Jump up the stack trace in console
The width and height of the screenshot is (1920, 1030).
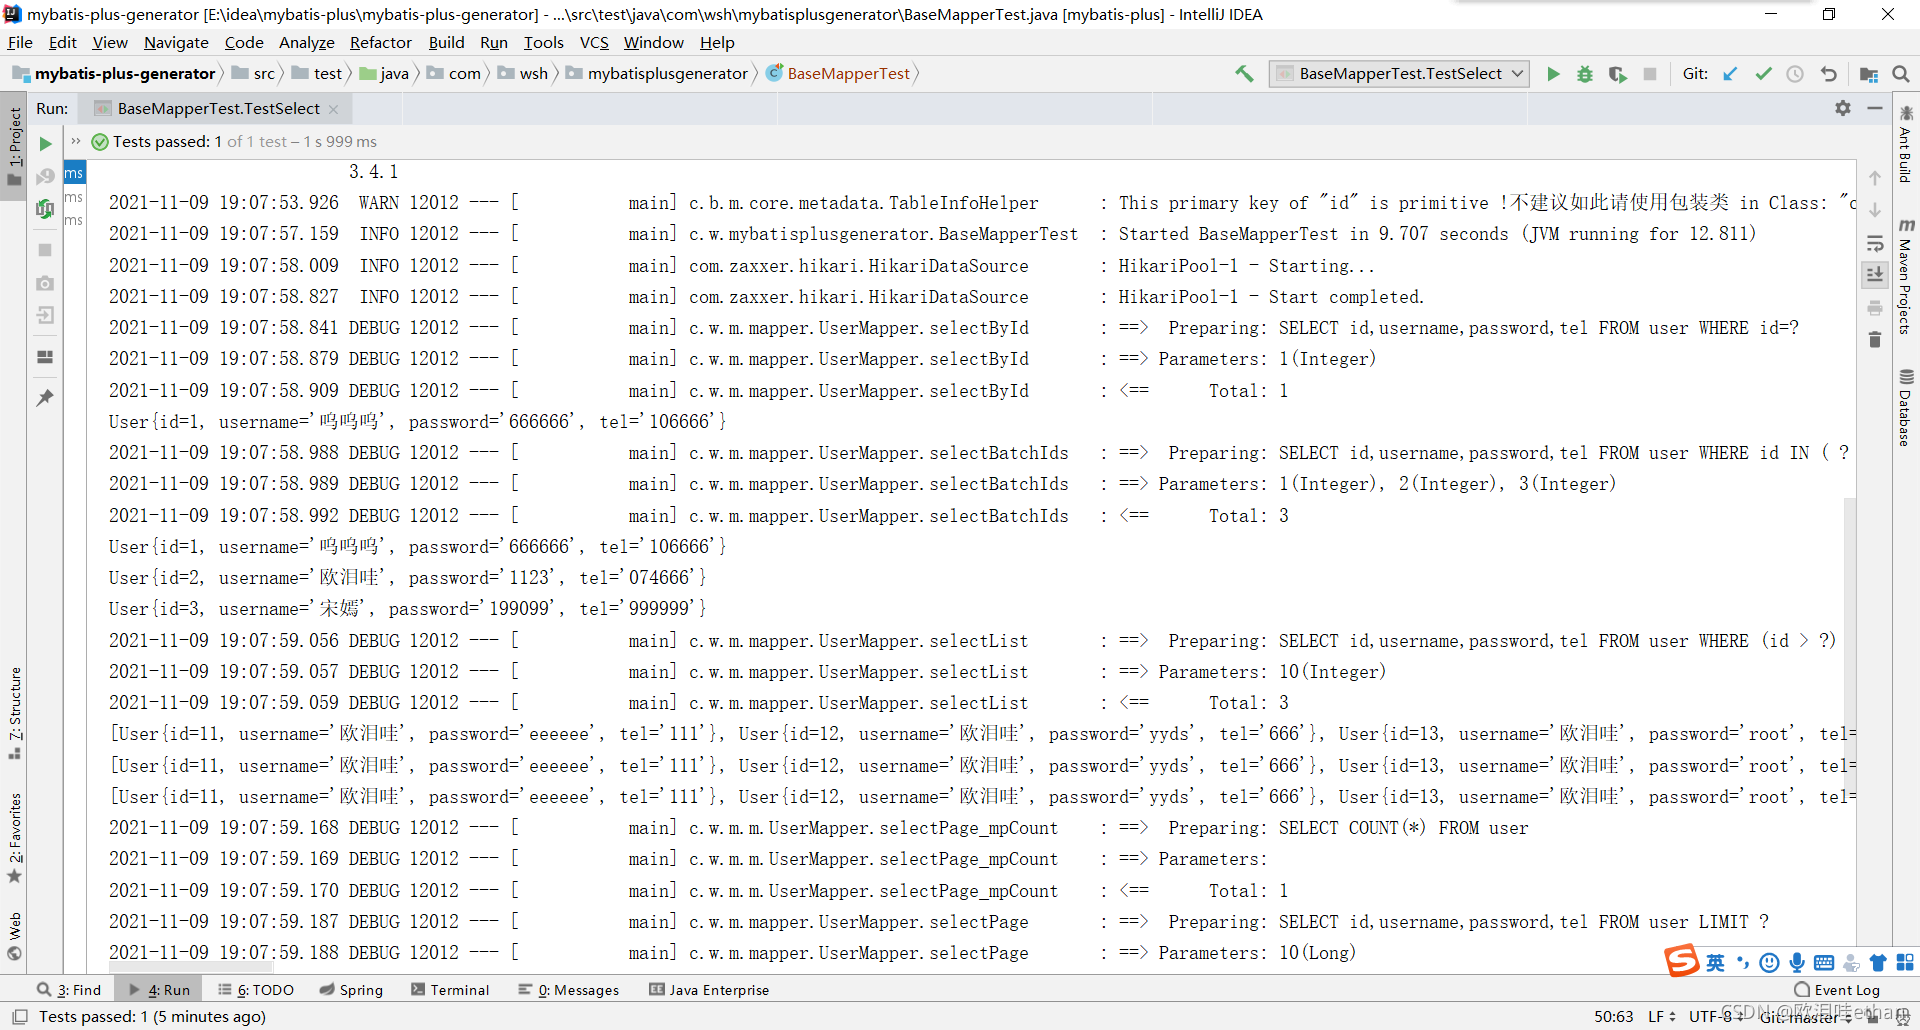(x=1875, y=178)
